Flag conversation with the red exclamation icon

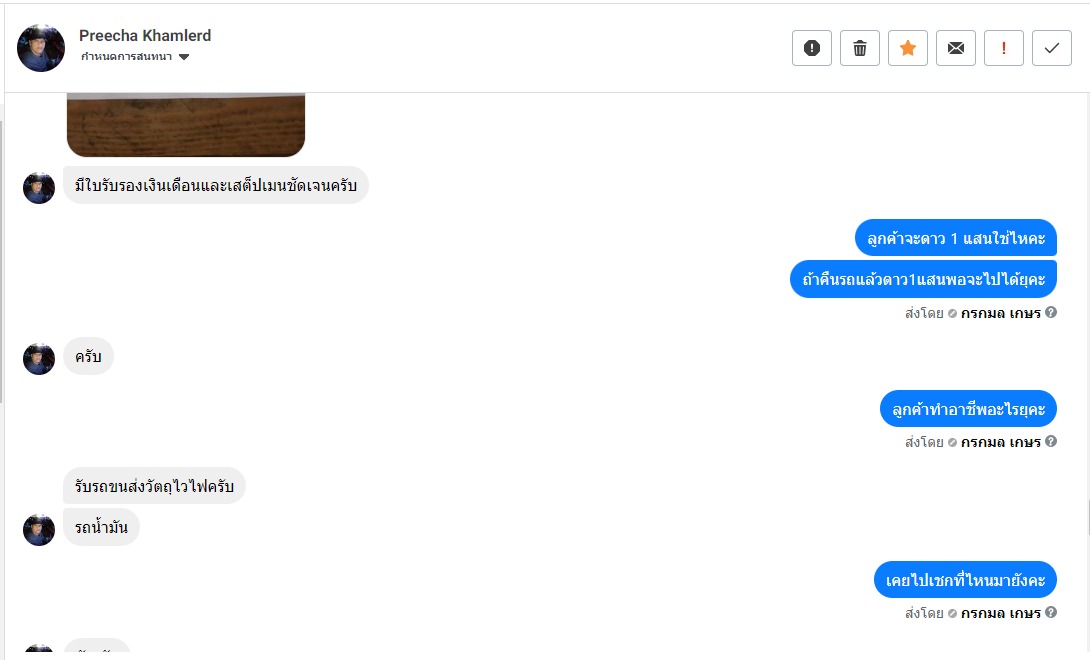(1004, 48)
